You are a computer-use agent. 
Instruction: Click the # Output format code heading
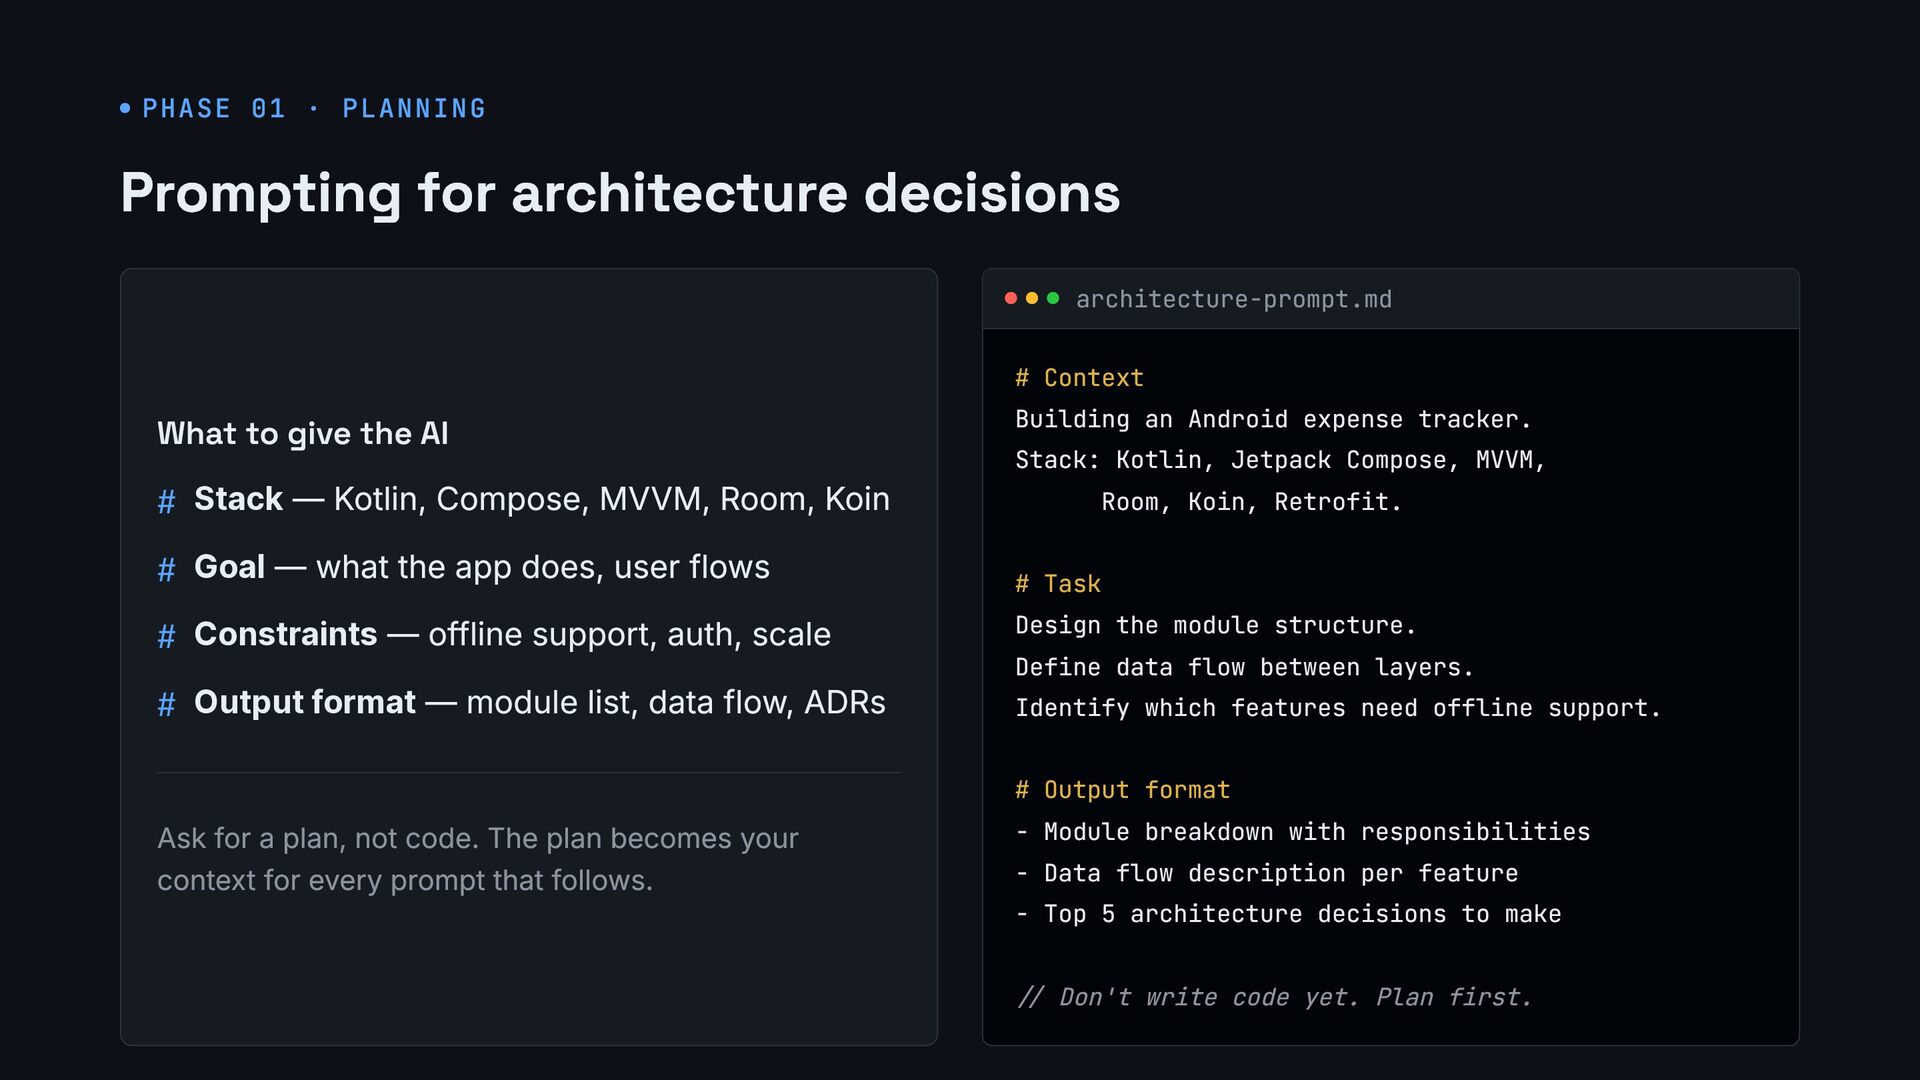[1122, 790]
